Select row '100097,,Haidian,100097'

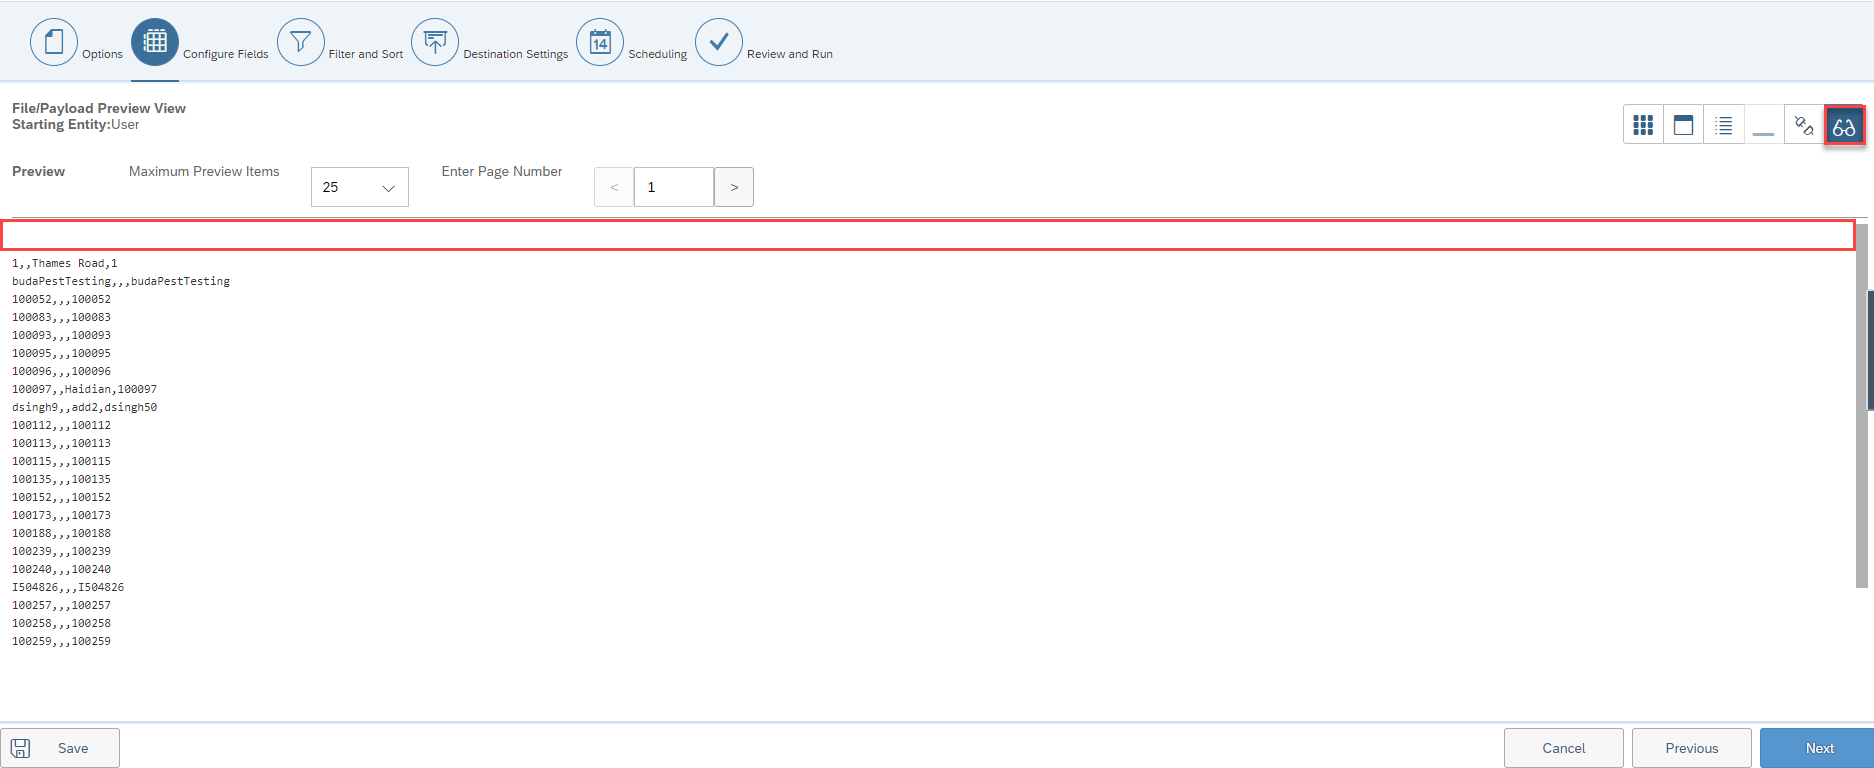85,389
